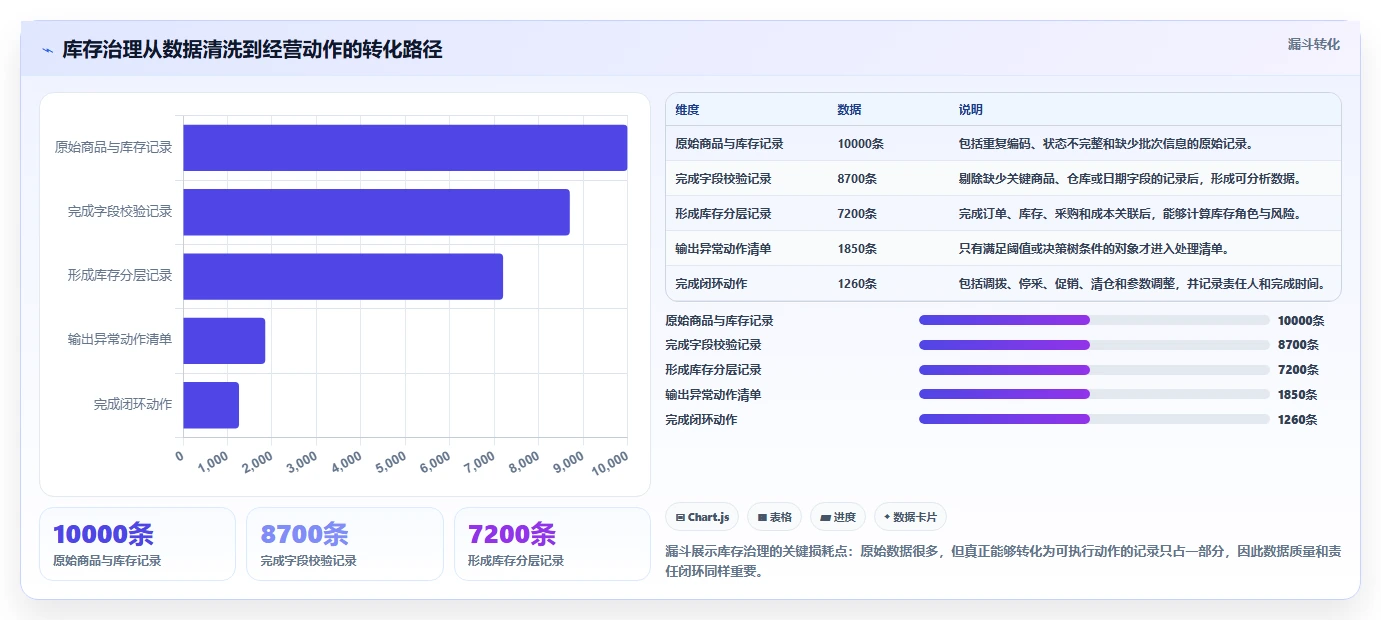
Task: Click the 说明 column header
Action: (970, 109)
